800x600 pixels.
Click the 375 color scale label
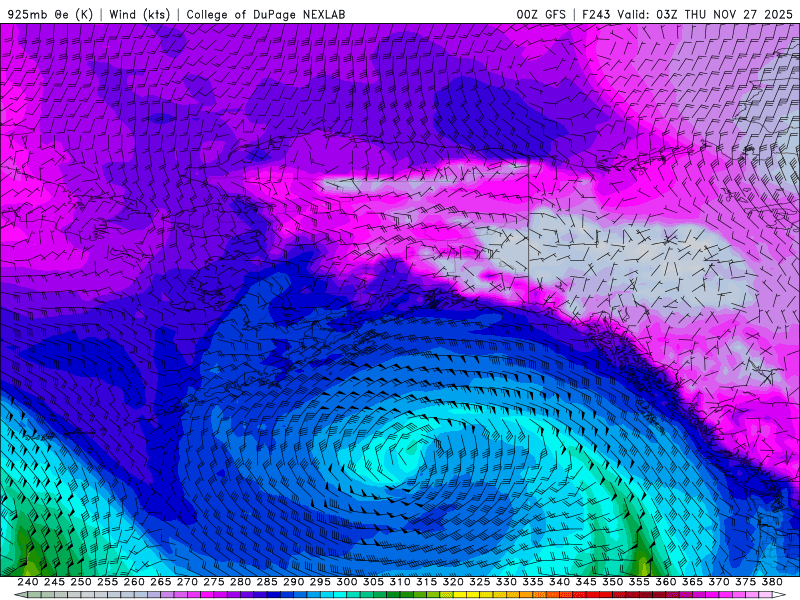coord(745,582)
